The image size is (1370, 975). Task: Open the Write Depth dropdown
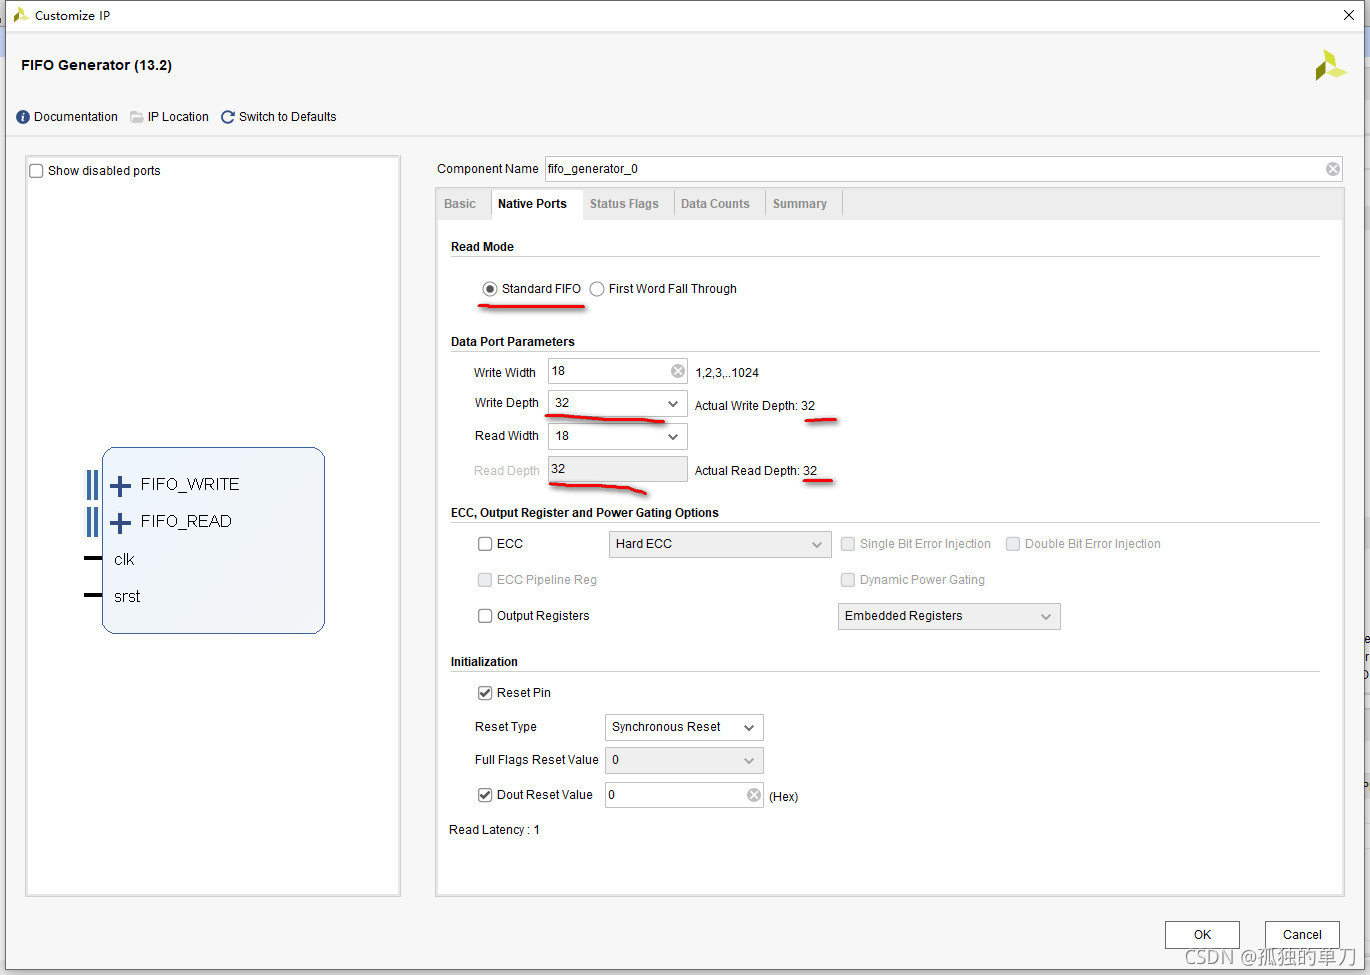tap(672, 404)
